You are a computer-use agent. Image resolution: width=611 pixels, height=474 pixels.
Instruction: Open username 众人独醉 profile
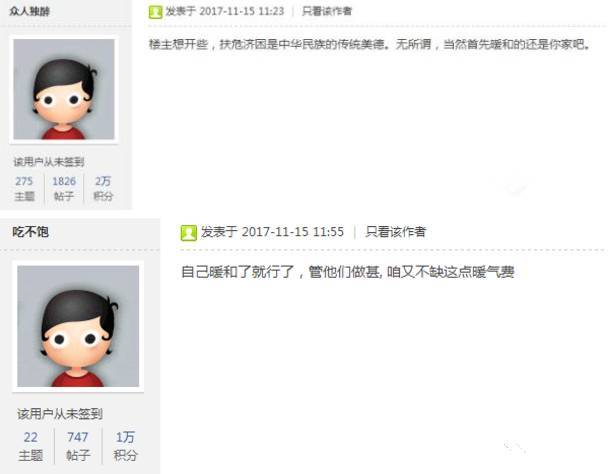tap(30, 11)
